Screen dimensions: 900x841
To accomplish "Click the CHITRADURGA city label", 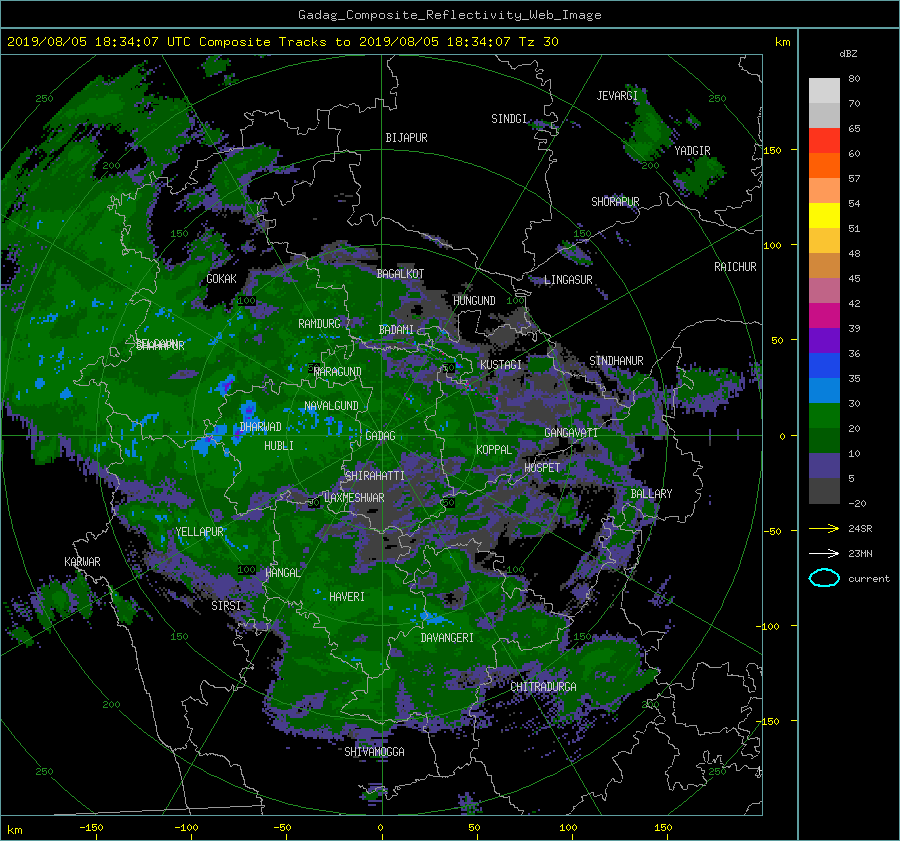I will coord(543,687).
